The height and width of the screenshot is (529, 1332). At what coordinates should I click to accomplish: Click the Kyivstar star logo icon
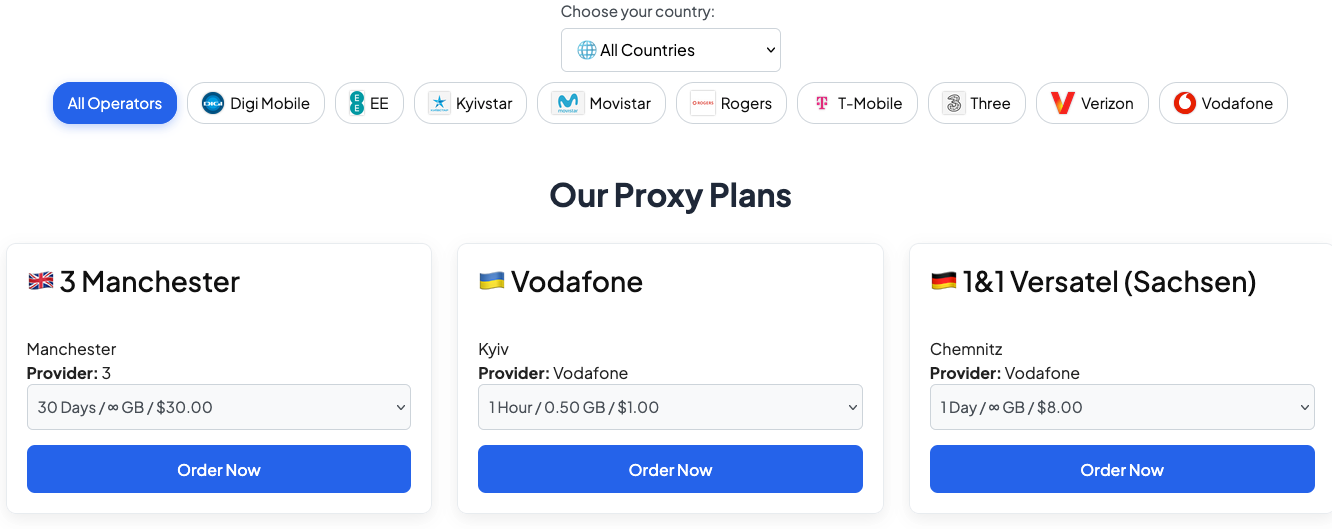[439, 103]
